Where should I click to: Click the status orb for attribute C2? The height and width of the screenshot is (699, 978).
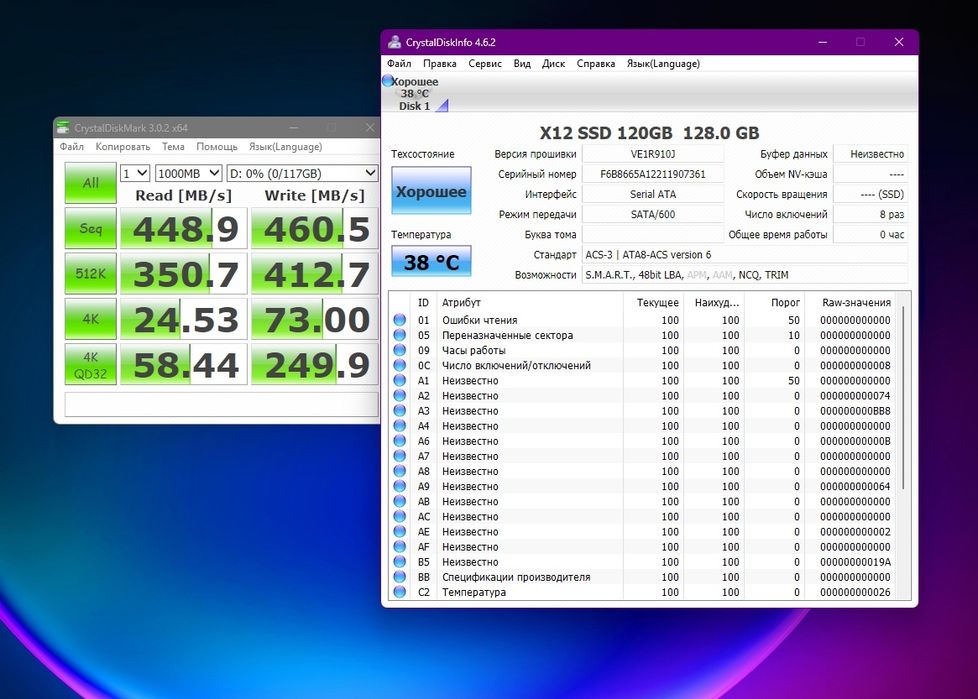pos(400,592)
